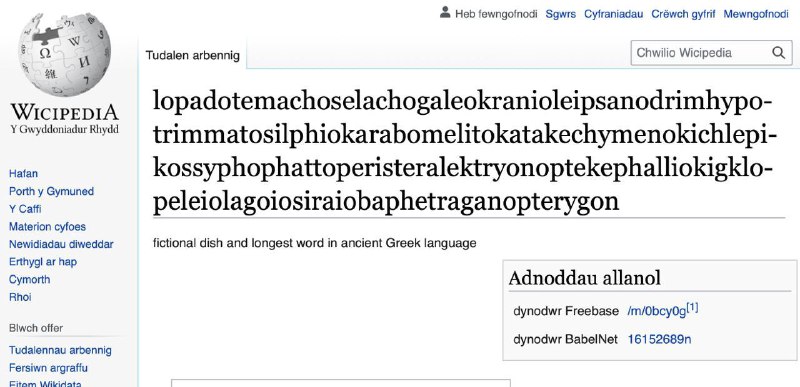Click the search magnifier icon
Image resolution: width=800 pixels, height=387 pixels.
[778, 53]
